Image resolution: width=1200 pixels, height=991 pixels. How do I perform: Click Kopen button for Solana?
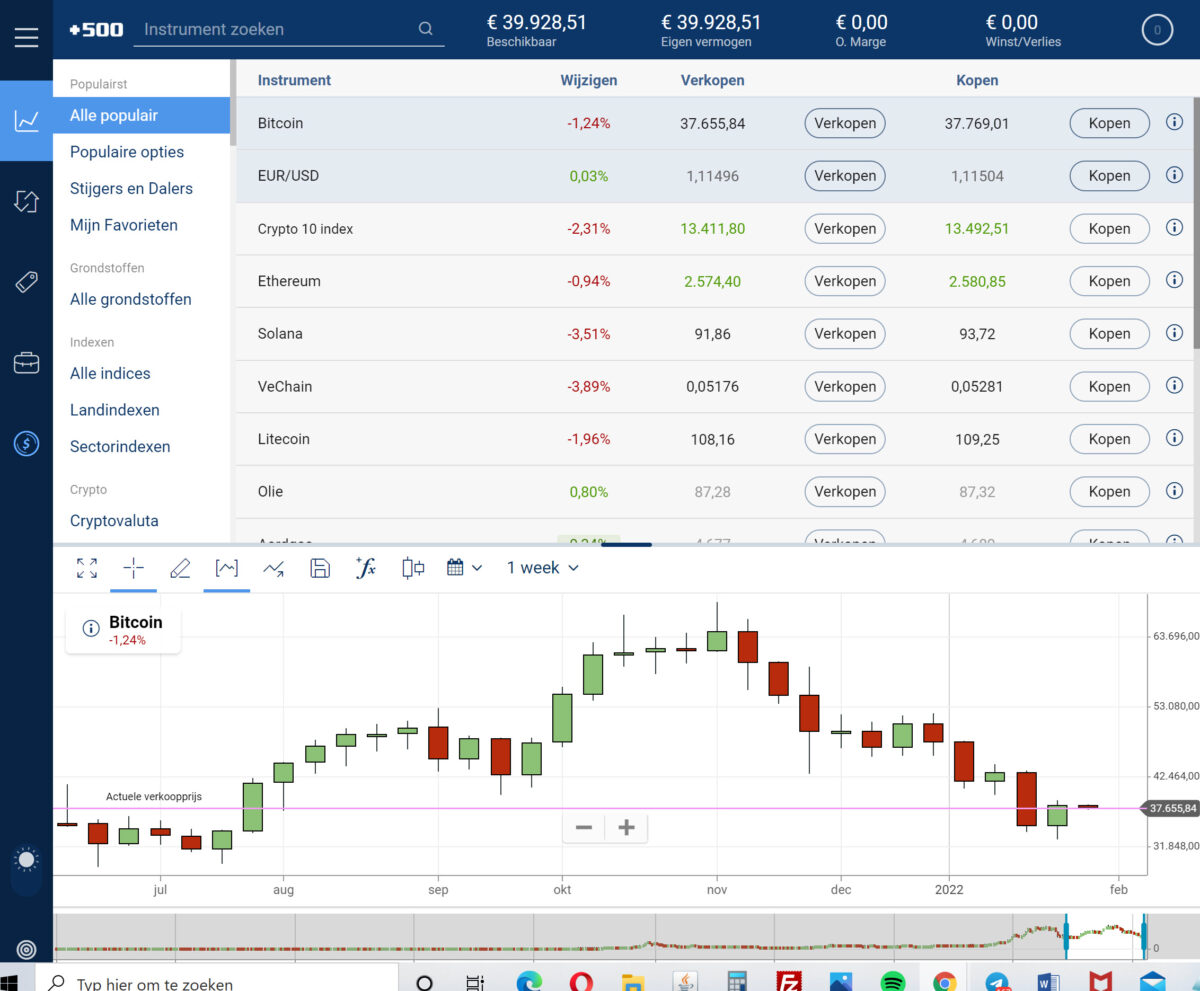pyautogui.click(x=1110, y=334)
